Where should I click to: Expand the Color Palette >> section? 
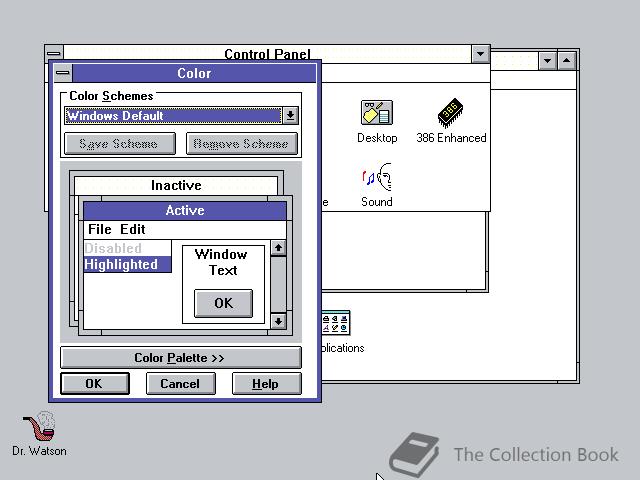[x=181, y=358]
